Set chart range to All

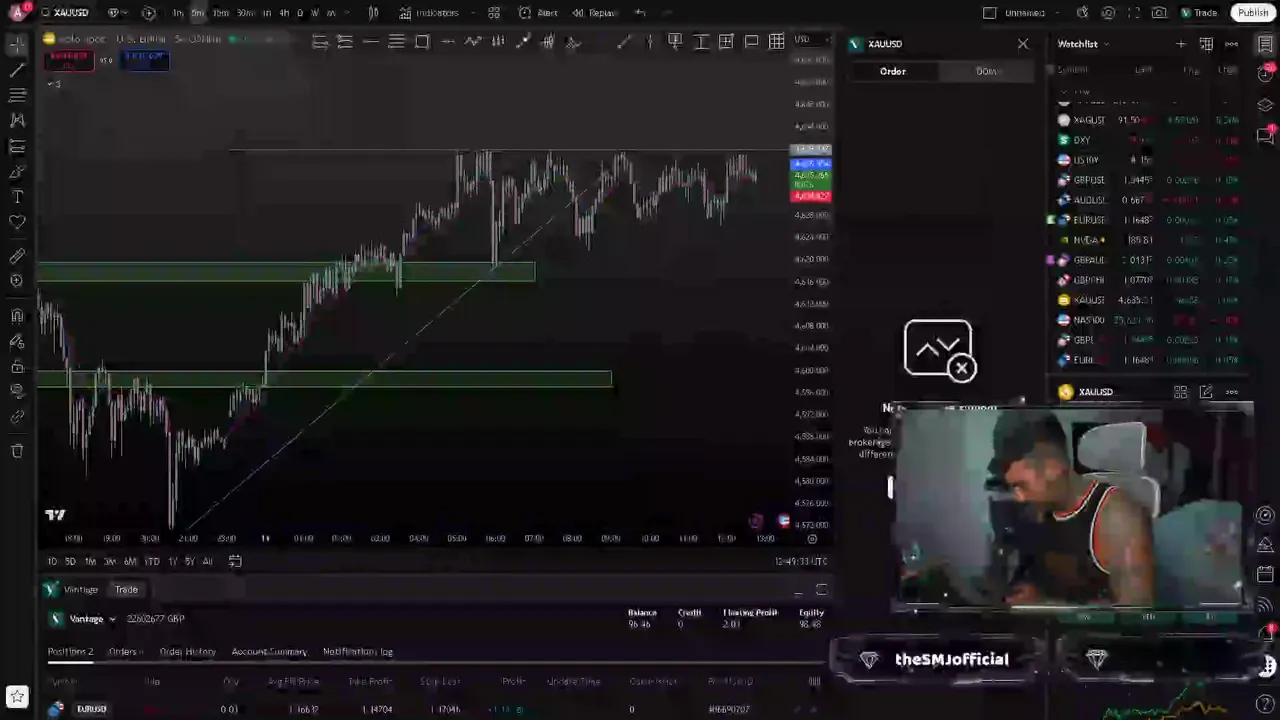(207, 561)
